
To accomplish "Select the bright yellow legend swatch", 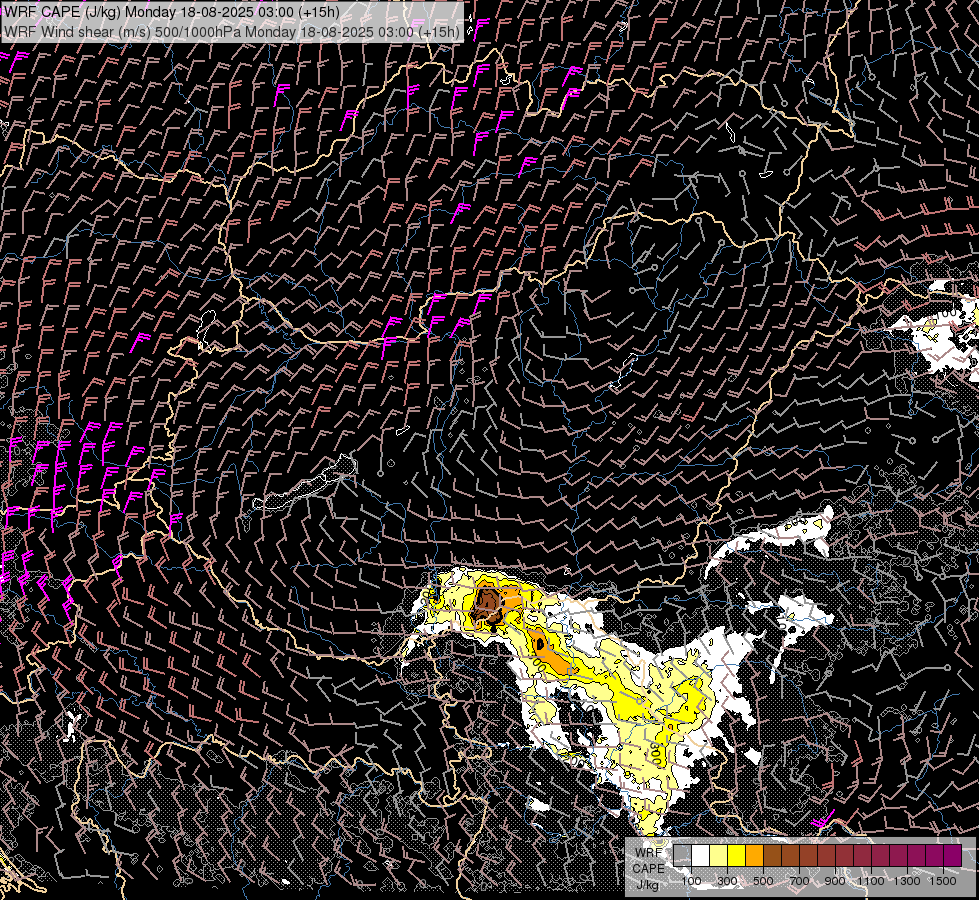I will (x=736, y=855).
